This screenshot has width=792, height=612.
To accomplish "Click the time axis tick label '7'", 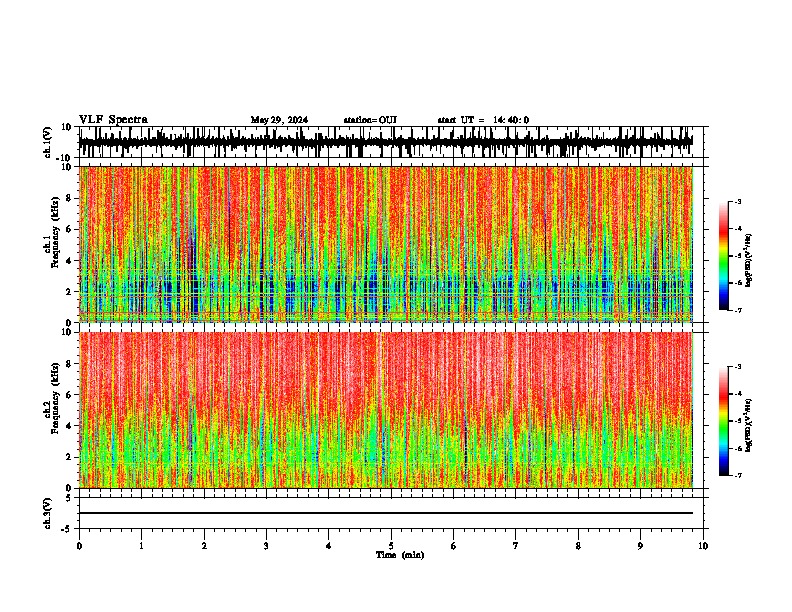I will coord(516,546).
